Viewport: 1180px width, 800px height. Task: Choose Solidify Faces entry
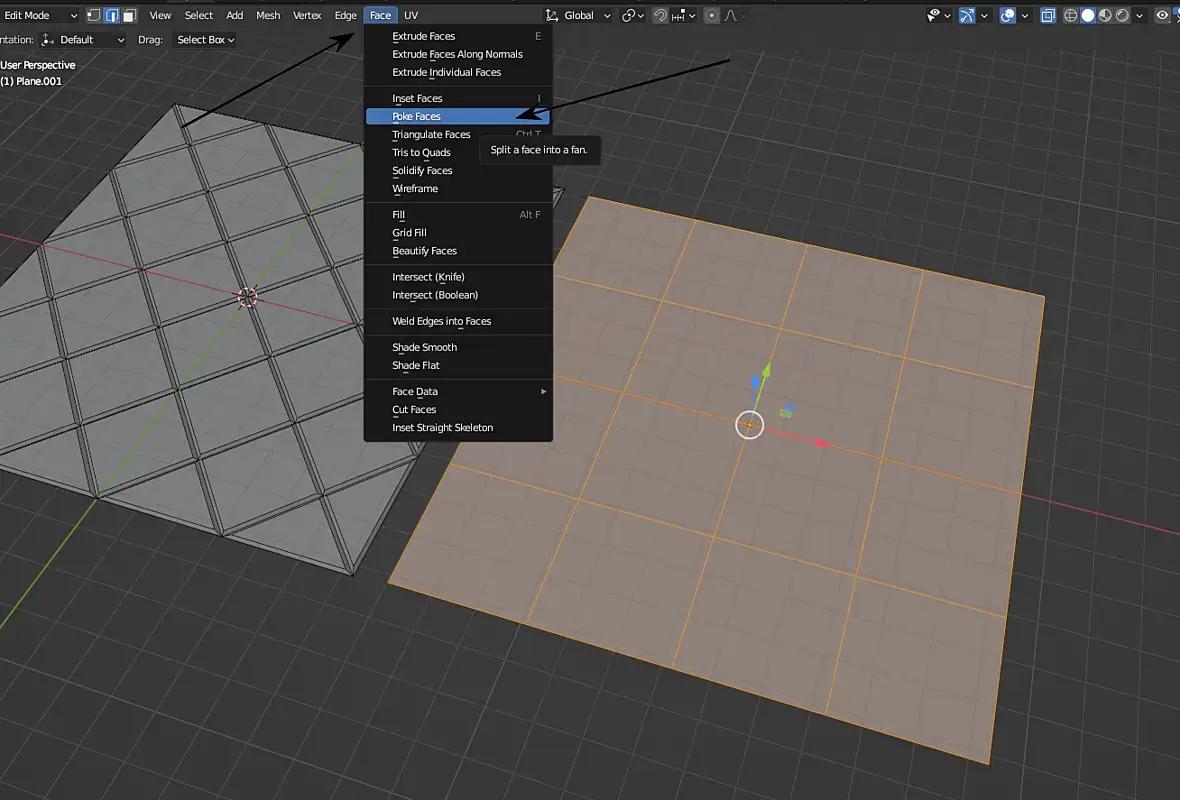(x=458, y=171)
